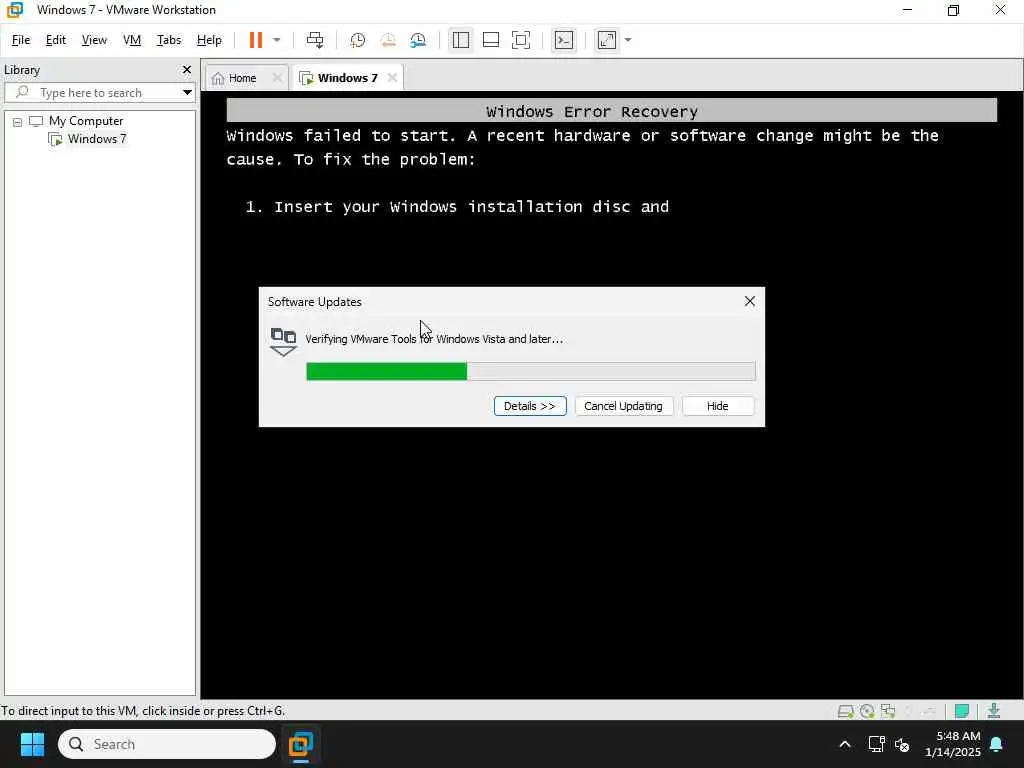
Task: Toggle the Library sidebar view icon
Action: click(x=460, y=40)
